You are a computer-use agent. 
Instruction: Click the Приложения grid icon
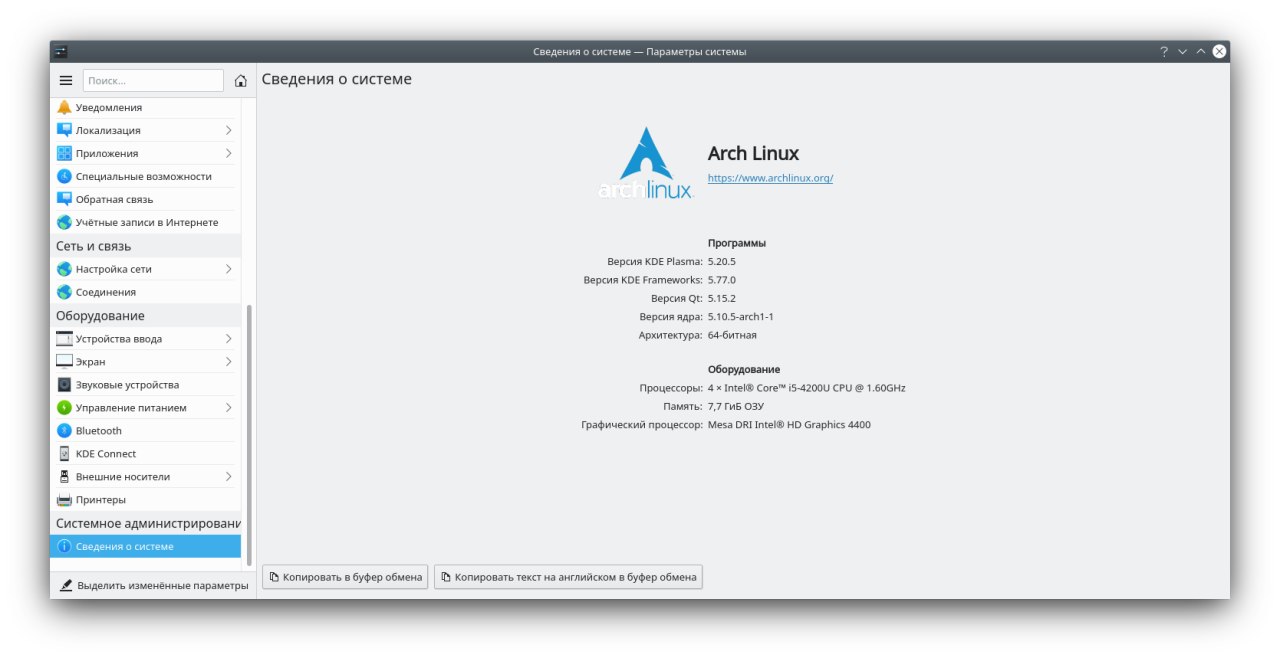pyautogui.click(x=64, y=153)
